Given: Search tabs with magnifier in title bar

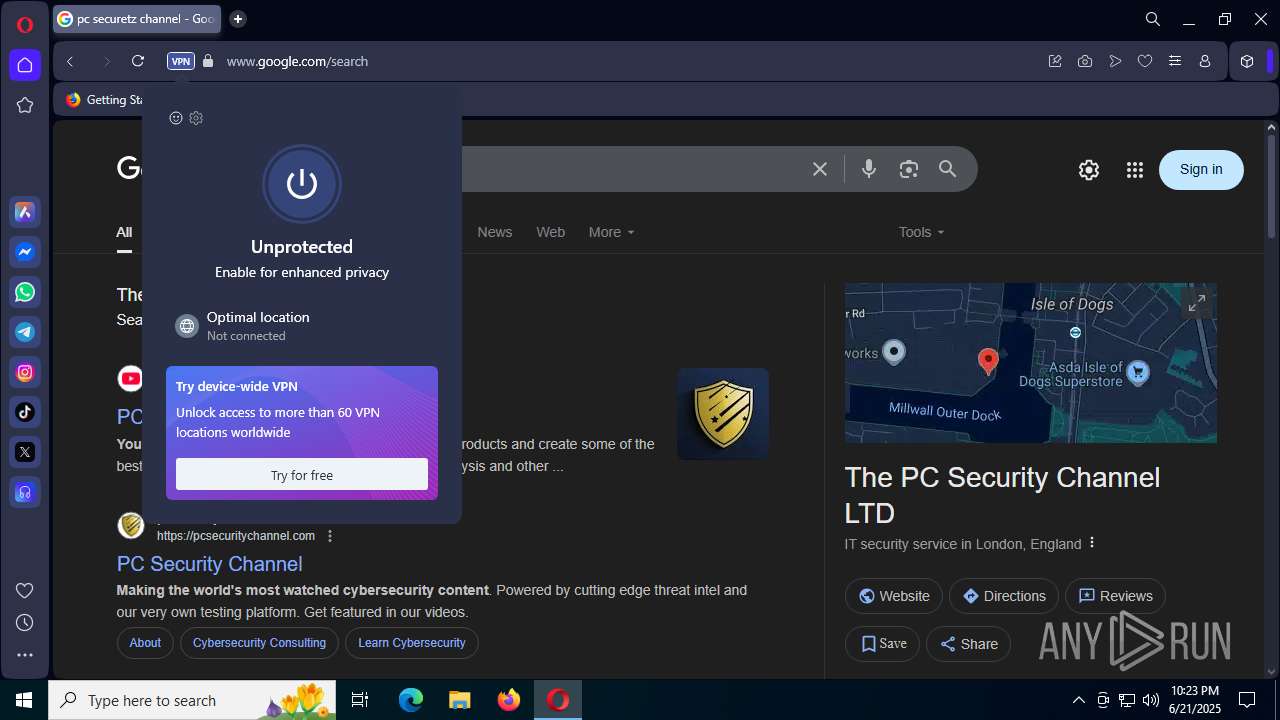Looking at the screenshot, I should 1152,19.
